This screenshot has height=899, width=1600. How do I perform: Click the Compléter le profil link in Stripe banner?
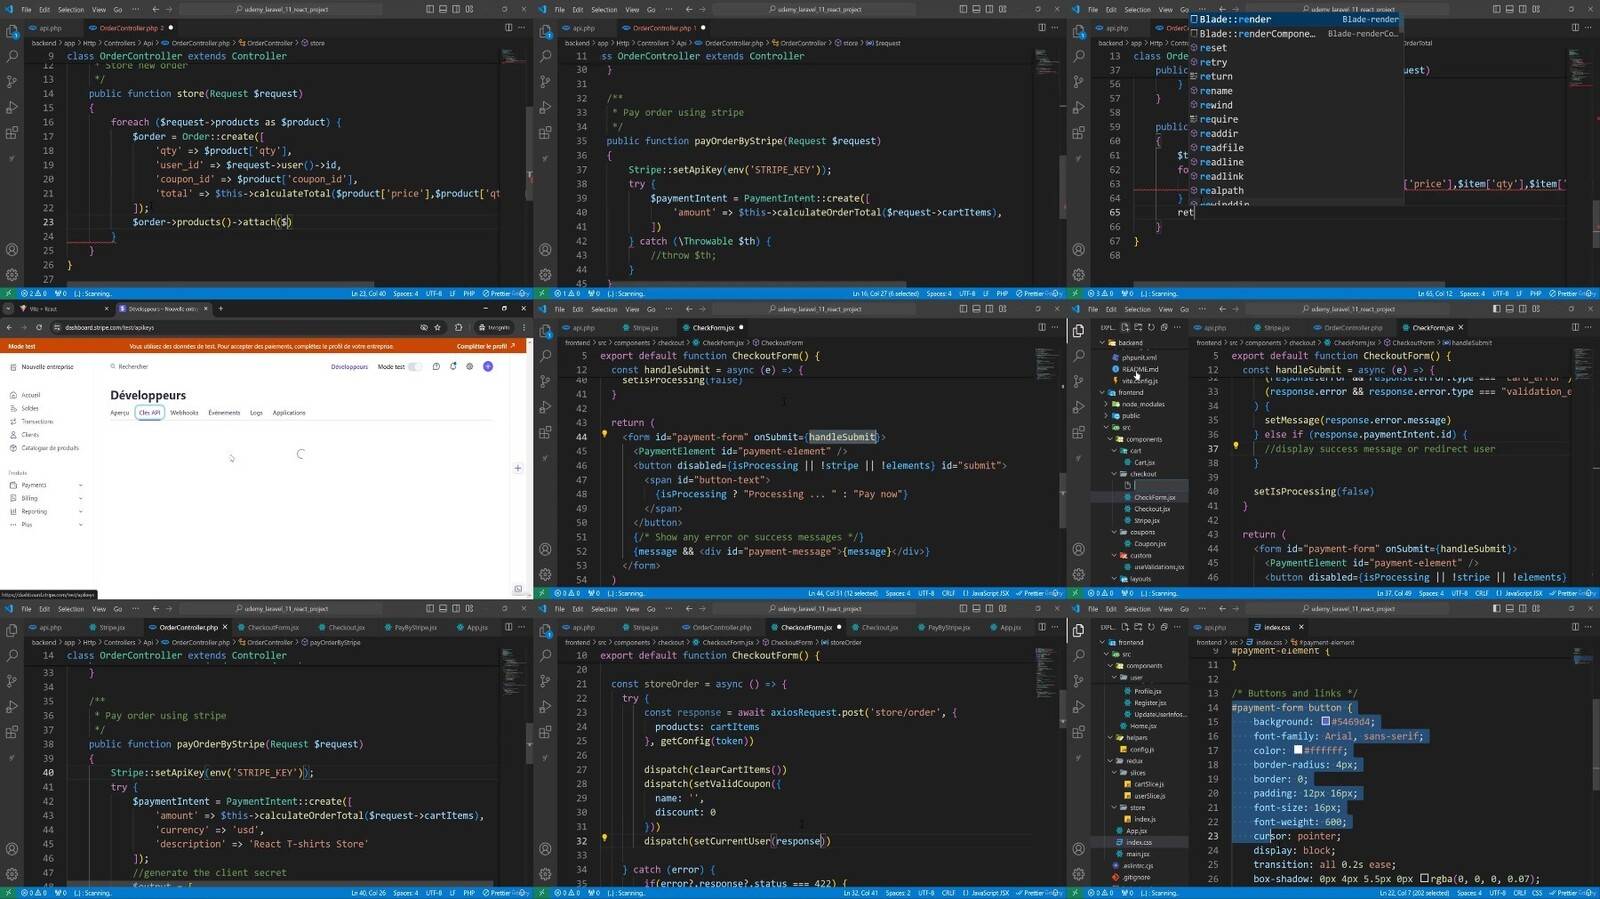click(x=485, y=346)
